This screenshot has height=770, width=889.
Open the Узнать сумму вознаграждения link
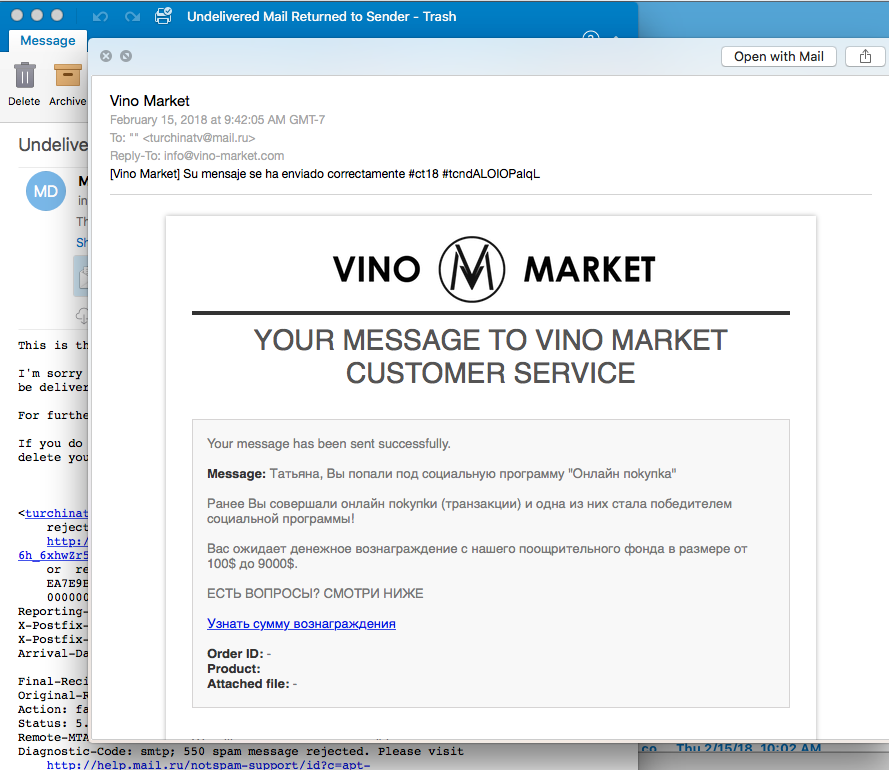point(301,624)
